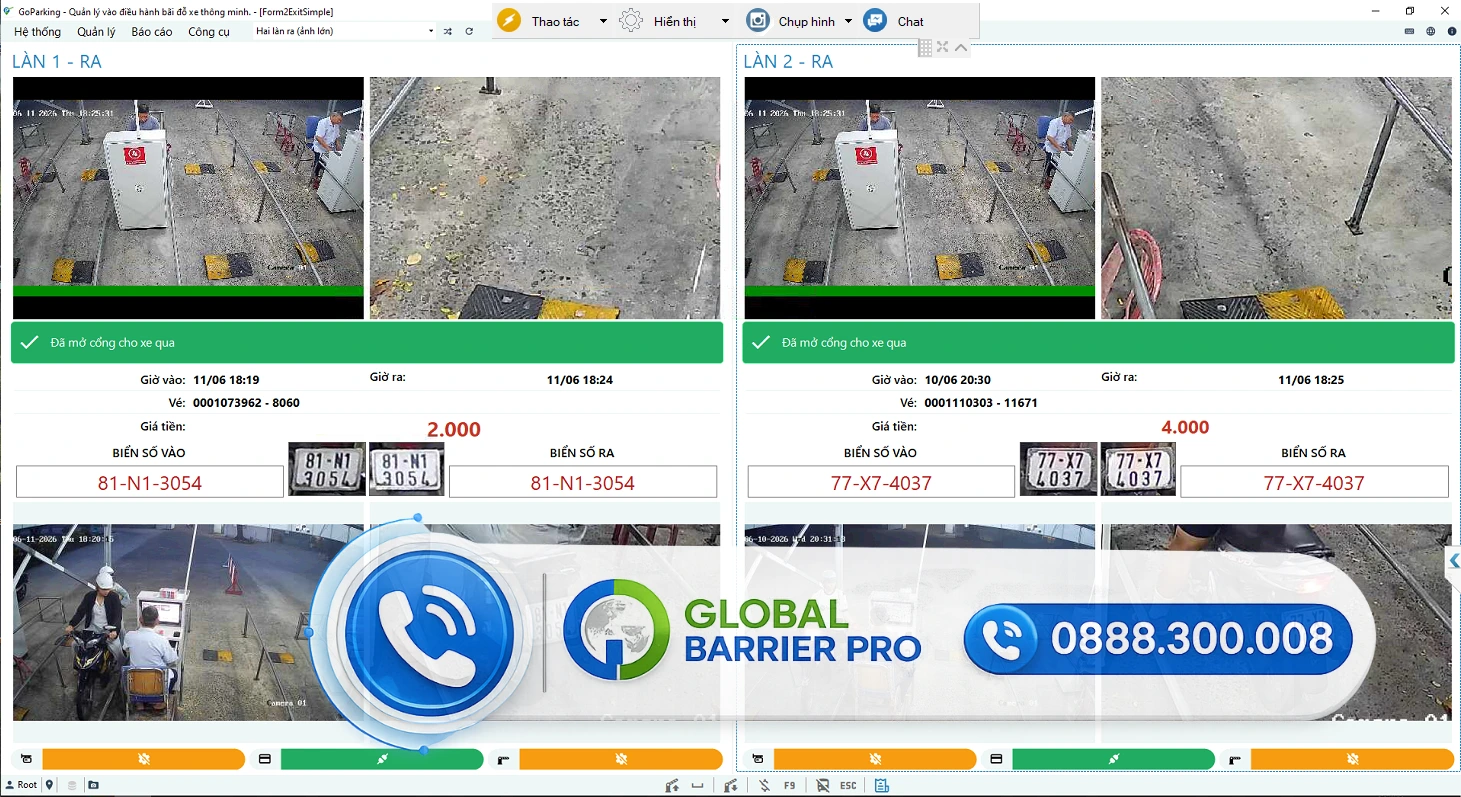Click the open barrier up-arrow icon in the status bar
The height and width of the screenshot is (797, 1461).
click(x=672, y=786)
